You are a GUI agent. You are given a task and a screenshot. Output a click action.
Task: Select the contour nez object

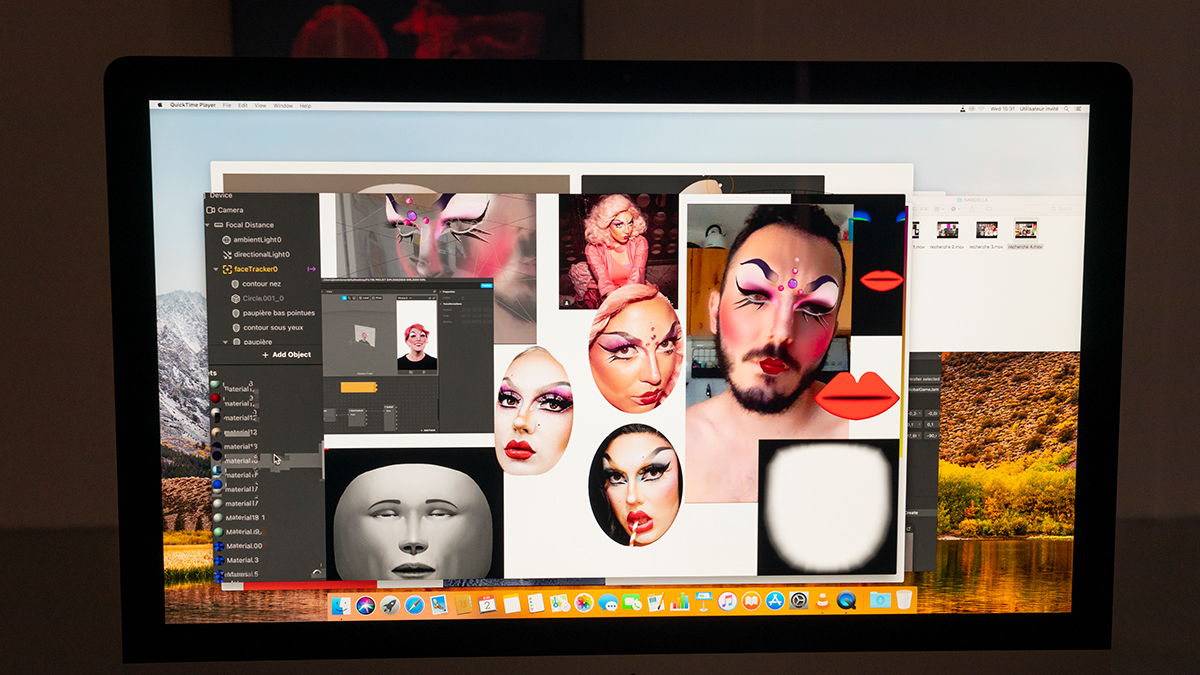pyautogui.click(x=261, y=284)
